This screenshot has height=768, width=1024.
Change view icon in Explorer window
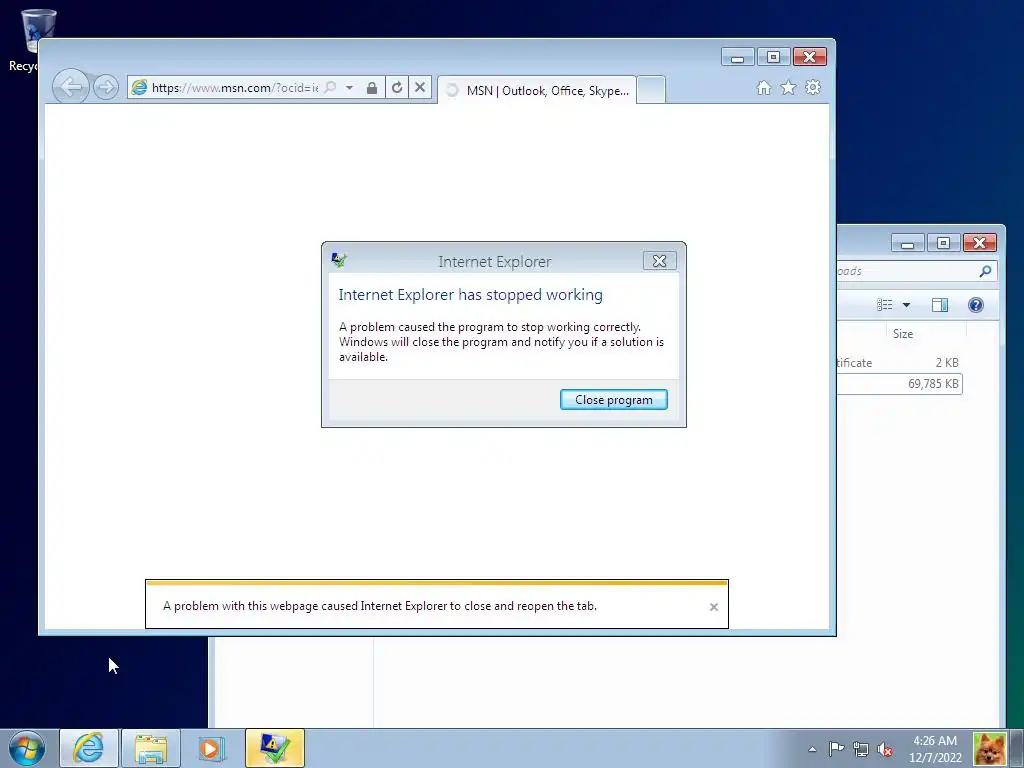[x=884, y=305]
